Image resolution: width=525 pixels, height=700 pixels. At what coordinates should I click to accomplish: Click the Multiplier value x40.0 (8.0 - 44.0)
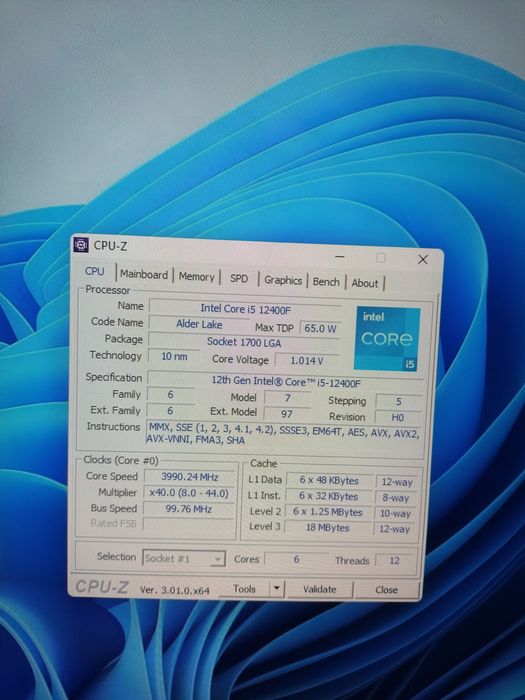pos(188,493)
